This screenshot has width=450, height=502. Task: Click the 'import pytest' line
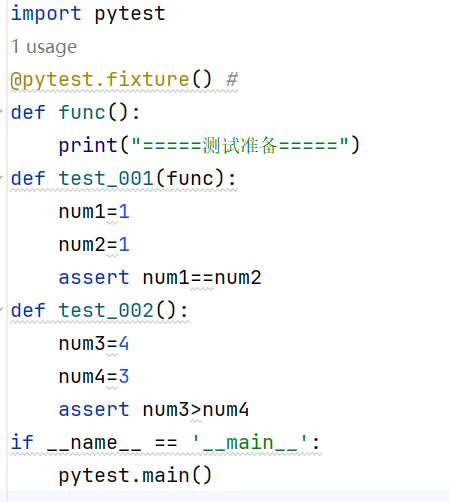[x=88, y=14]
